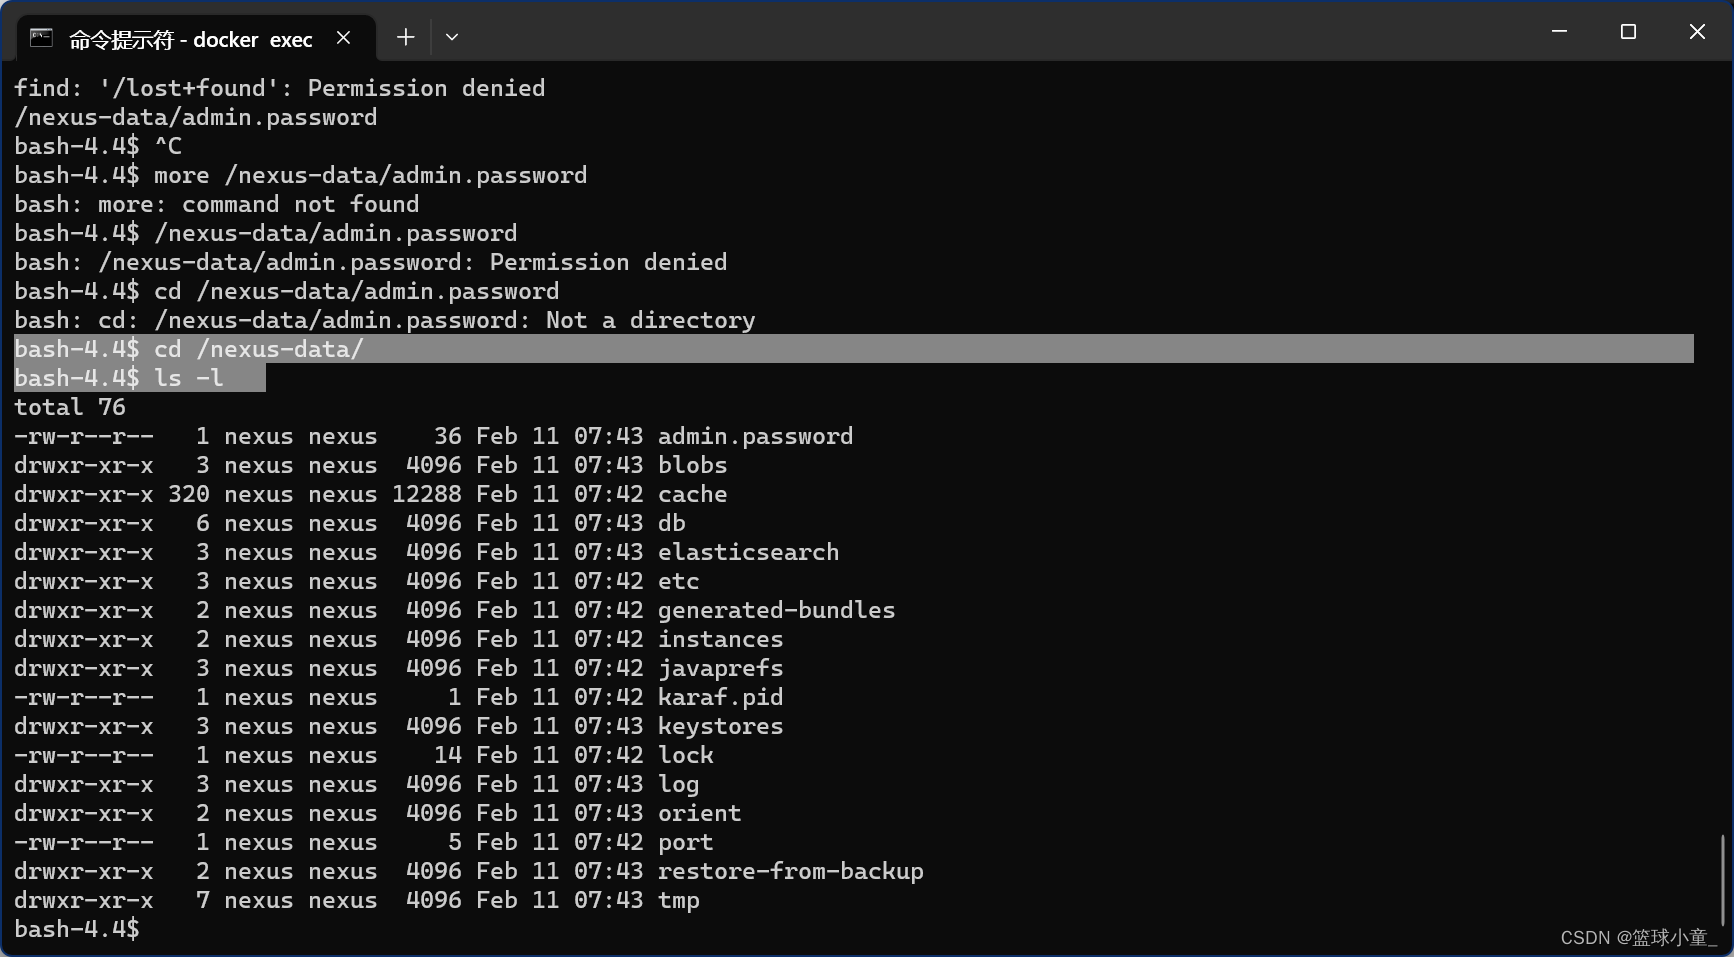Click the size value 36 of admin.password
The height and width of the screenshot is (957, 1734).
click(447, 436)
